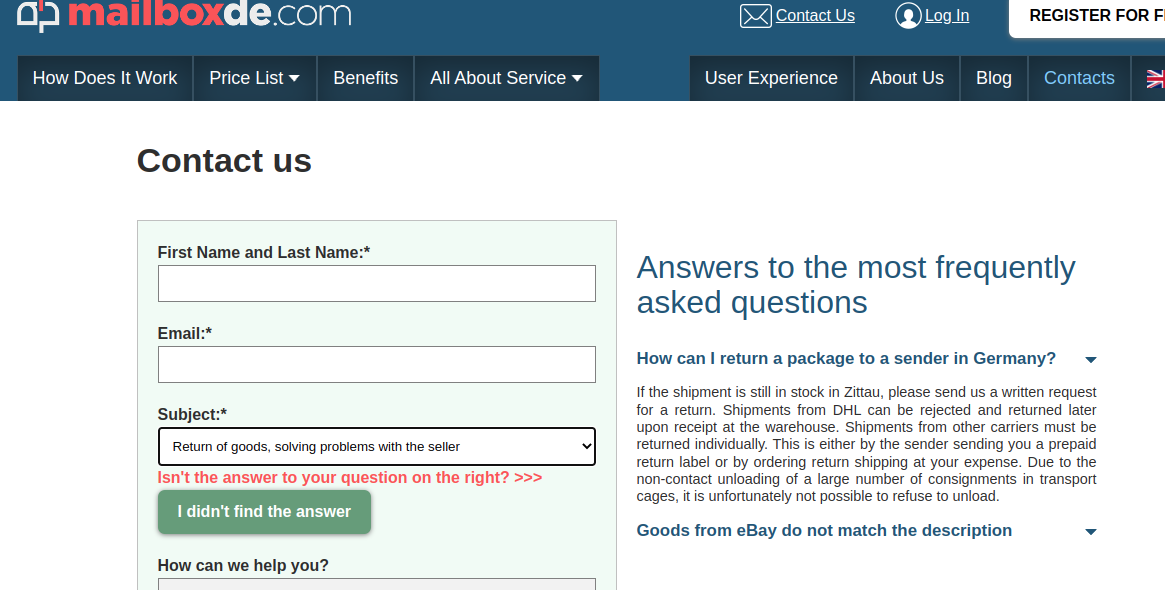Open the Blog menu item
The width and height of the screenshot is (1165, 590).
click(993, 78)
